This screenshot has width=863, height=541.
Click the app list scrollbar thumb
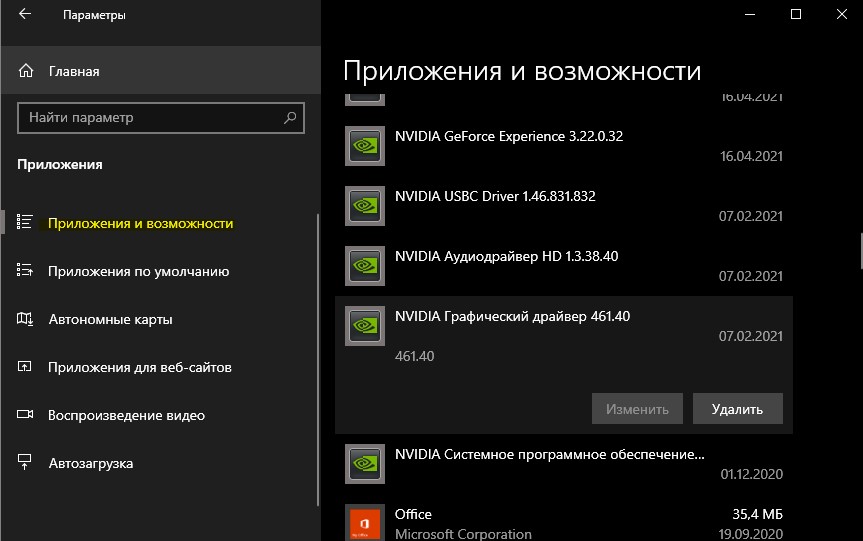pos(861,250)
